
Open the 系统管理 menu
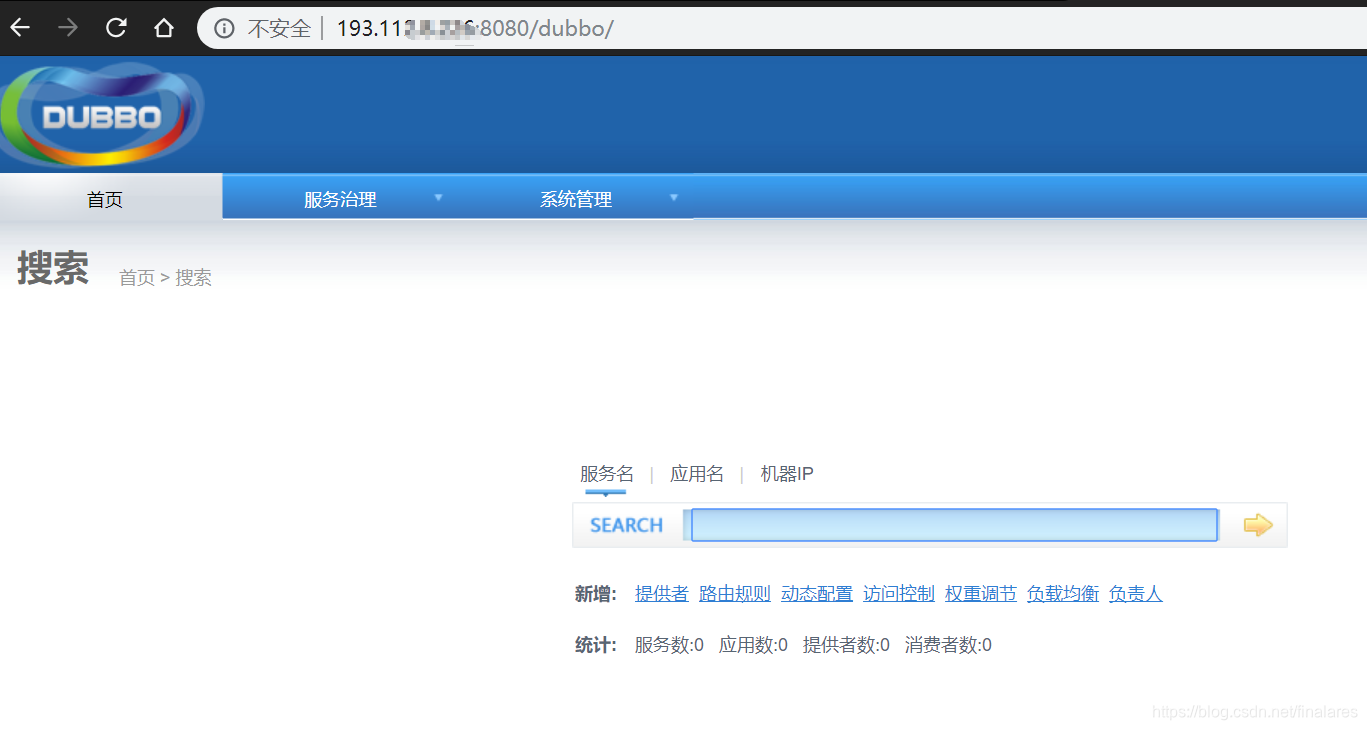coord(576,199)
